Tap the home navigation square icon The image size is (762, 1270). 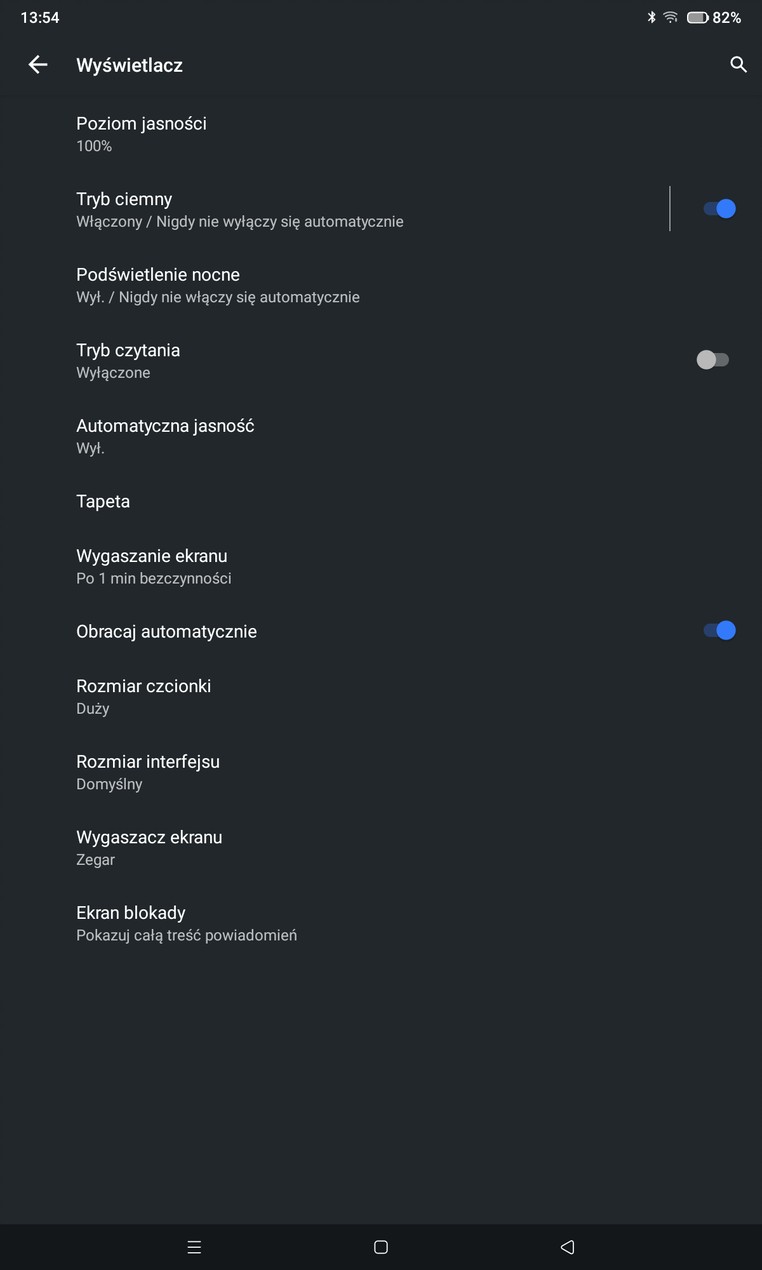point(381,1247)
